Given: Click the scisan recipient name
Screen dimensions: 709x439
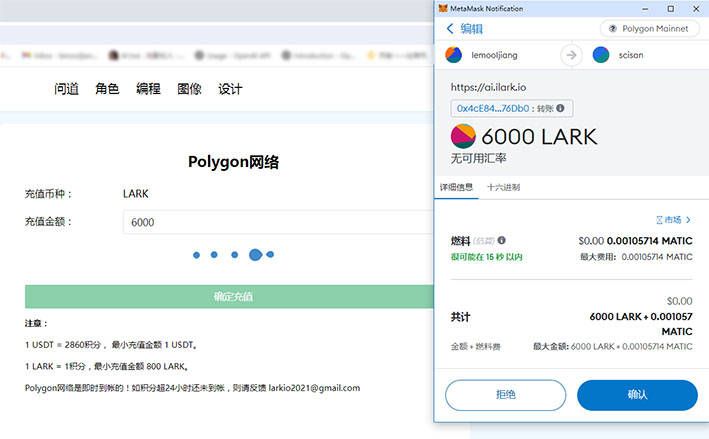Looking at the screenshot, I should point(631,55).
